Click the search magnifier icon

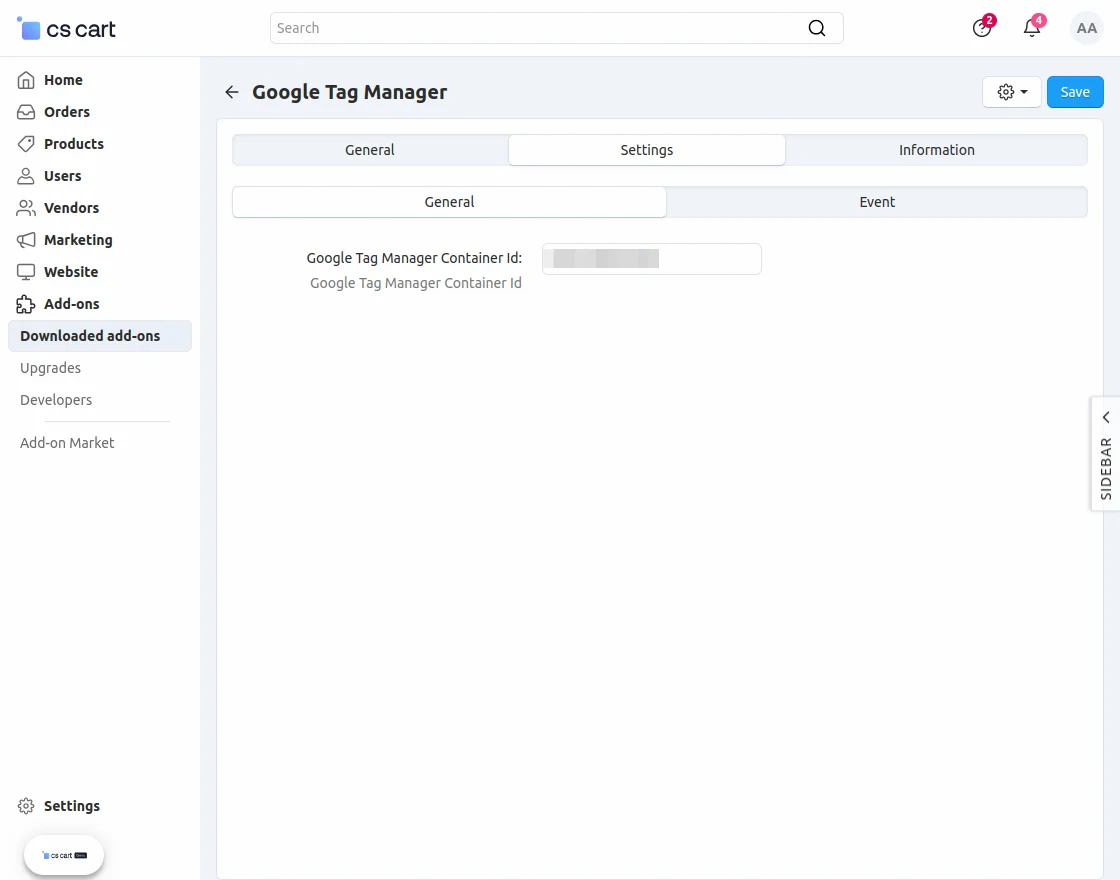point(816,28)
